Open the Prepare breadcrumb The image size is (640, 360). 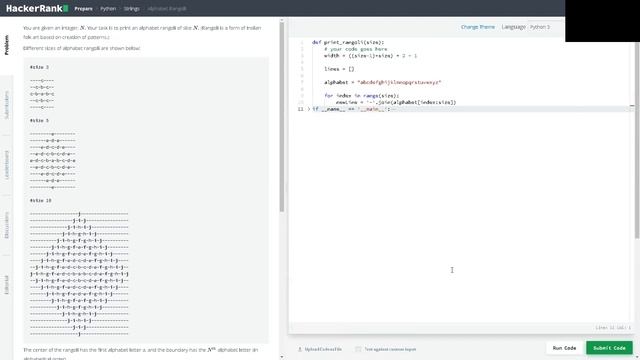coord(83,9)
